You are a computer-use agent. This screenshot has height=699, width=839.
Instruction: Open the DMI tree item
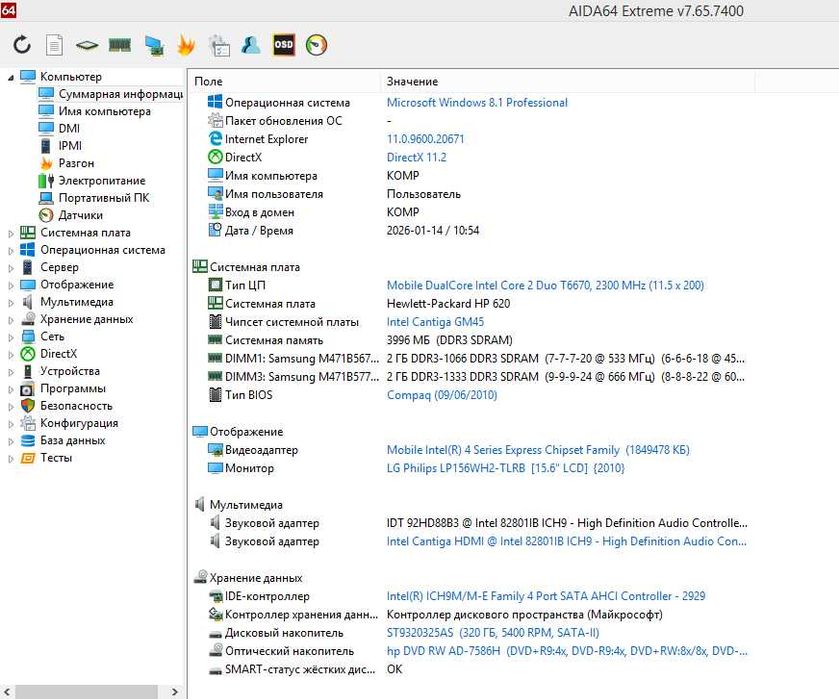tap(69, 128)
